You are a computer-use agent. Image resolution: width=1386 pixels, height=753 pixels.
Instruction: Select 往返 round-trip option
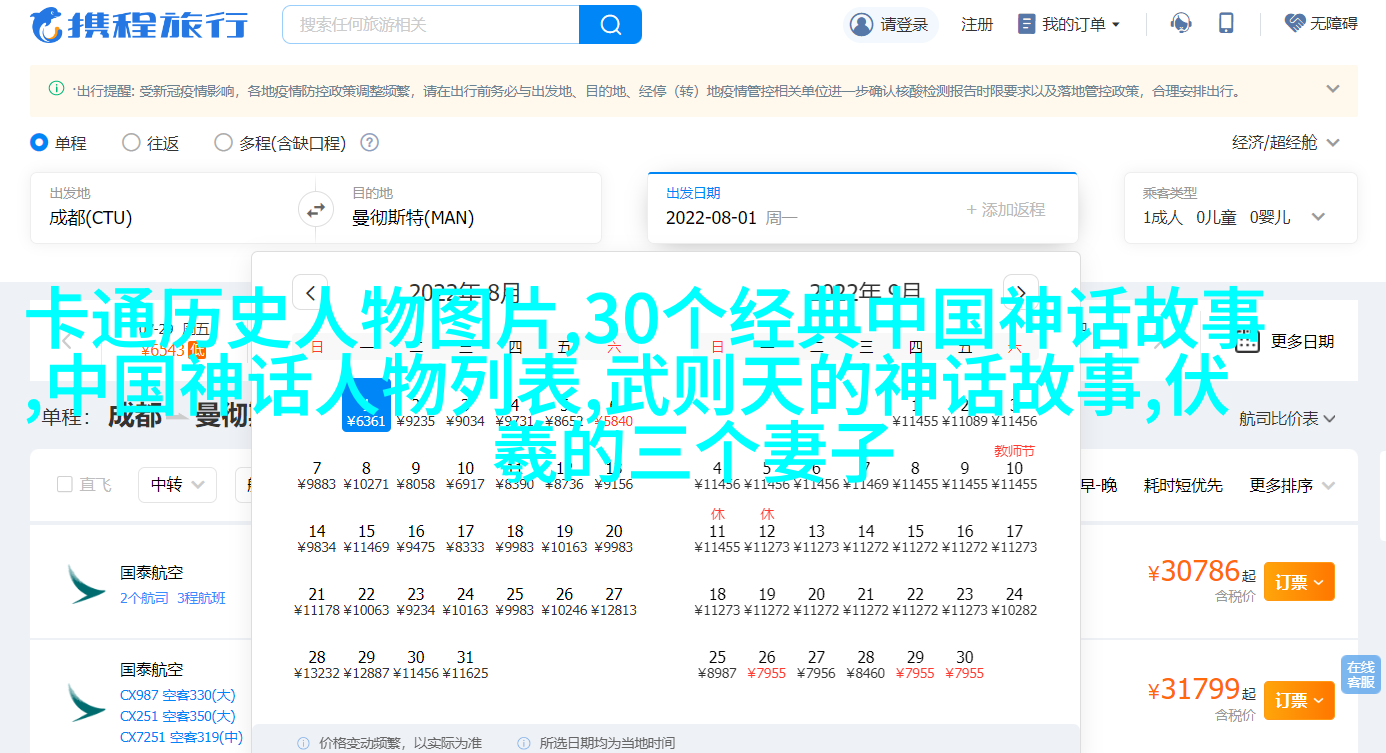click(x=150, y=143)
